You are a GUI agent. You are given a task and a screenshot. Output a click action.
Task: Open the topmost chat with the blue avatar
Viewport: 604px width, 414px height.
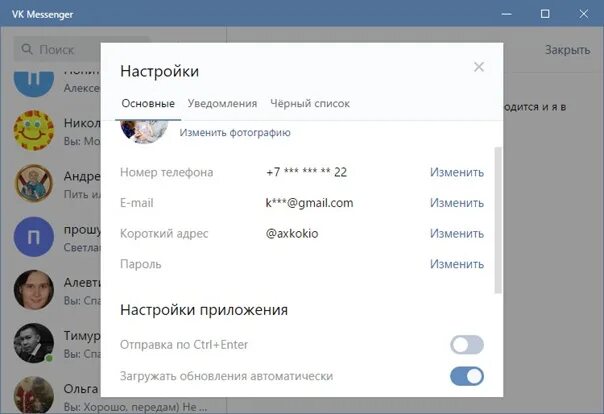[34, 83]
